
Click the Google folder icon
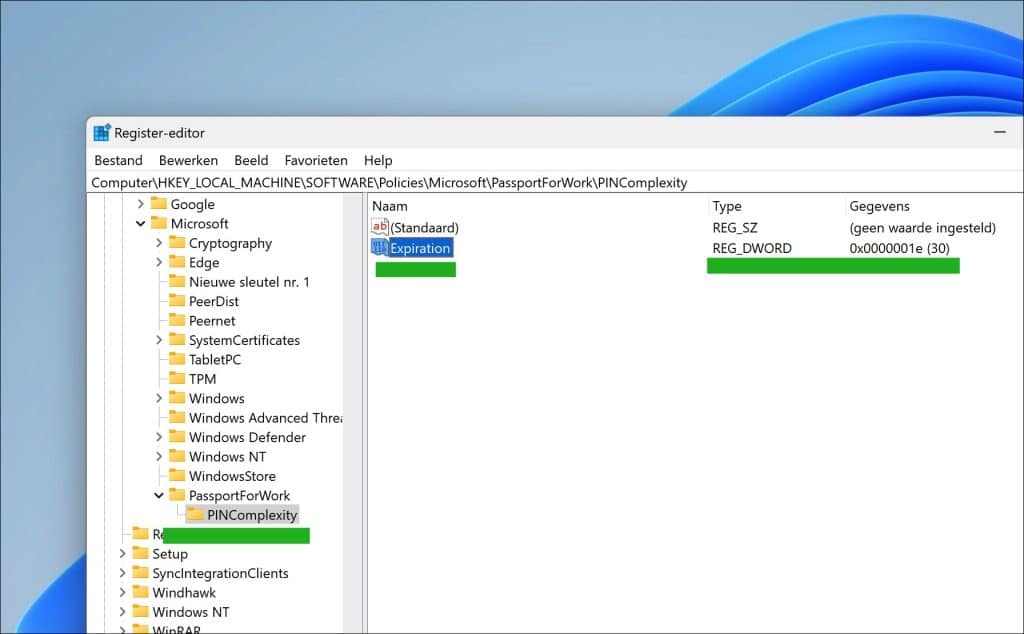[159, 204]
